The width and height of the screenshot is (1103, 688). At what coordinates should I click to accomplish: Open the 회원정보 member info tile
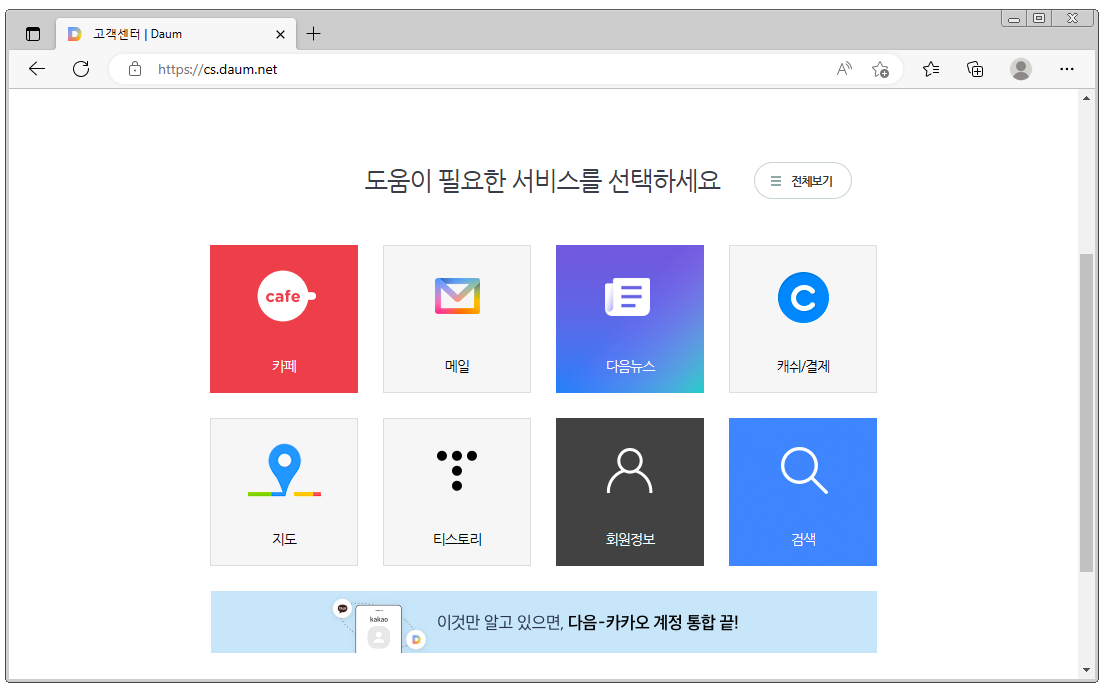[x=630, y=492]
